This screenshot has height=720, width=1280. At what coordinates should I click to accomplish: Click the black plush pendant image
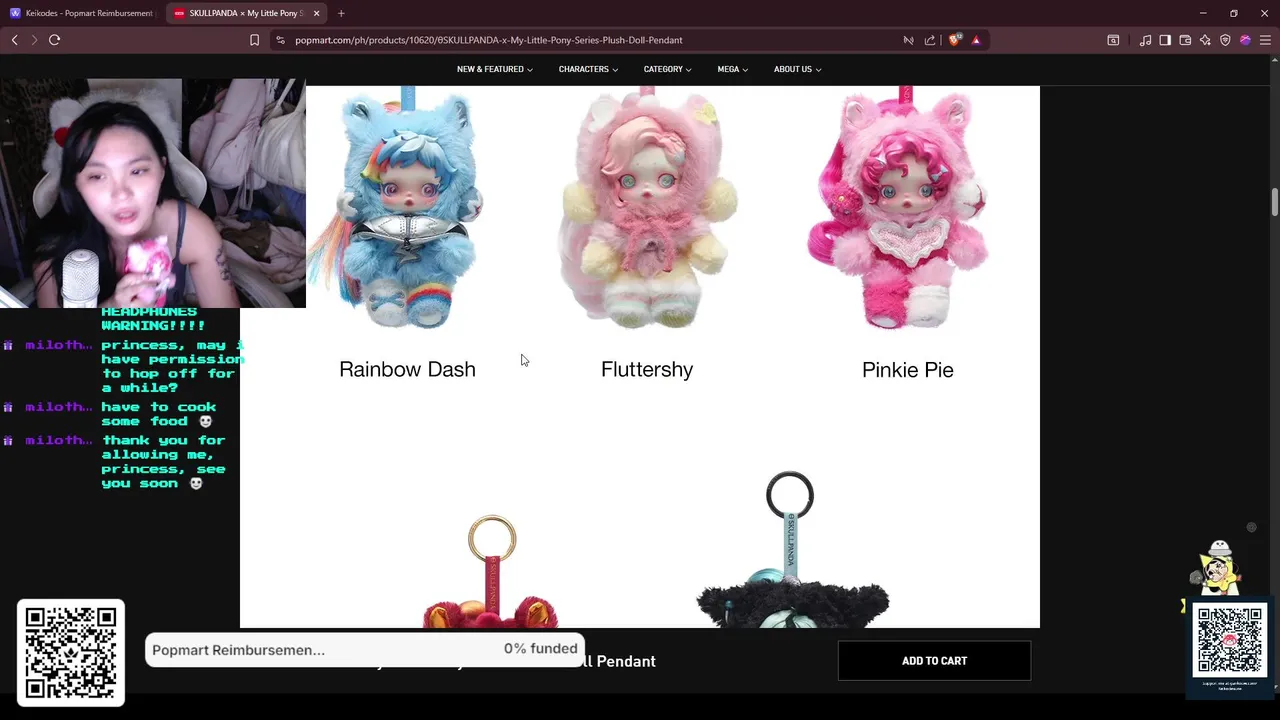tap(791, 550)
